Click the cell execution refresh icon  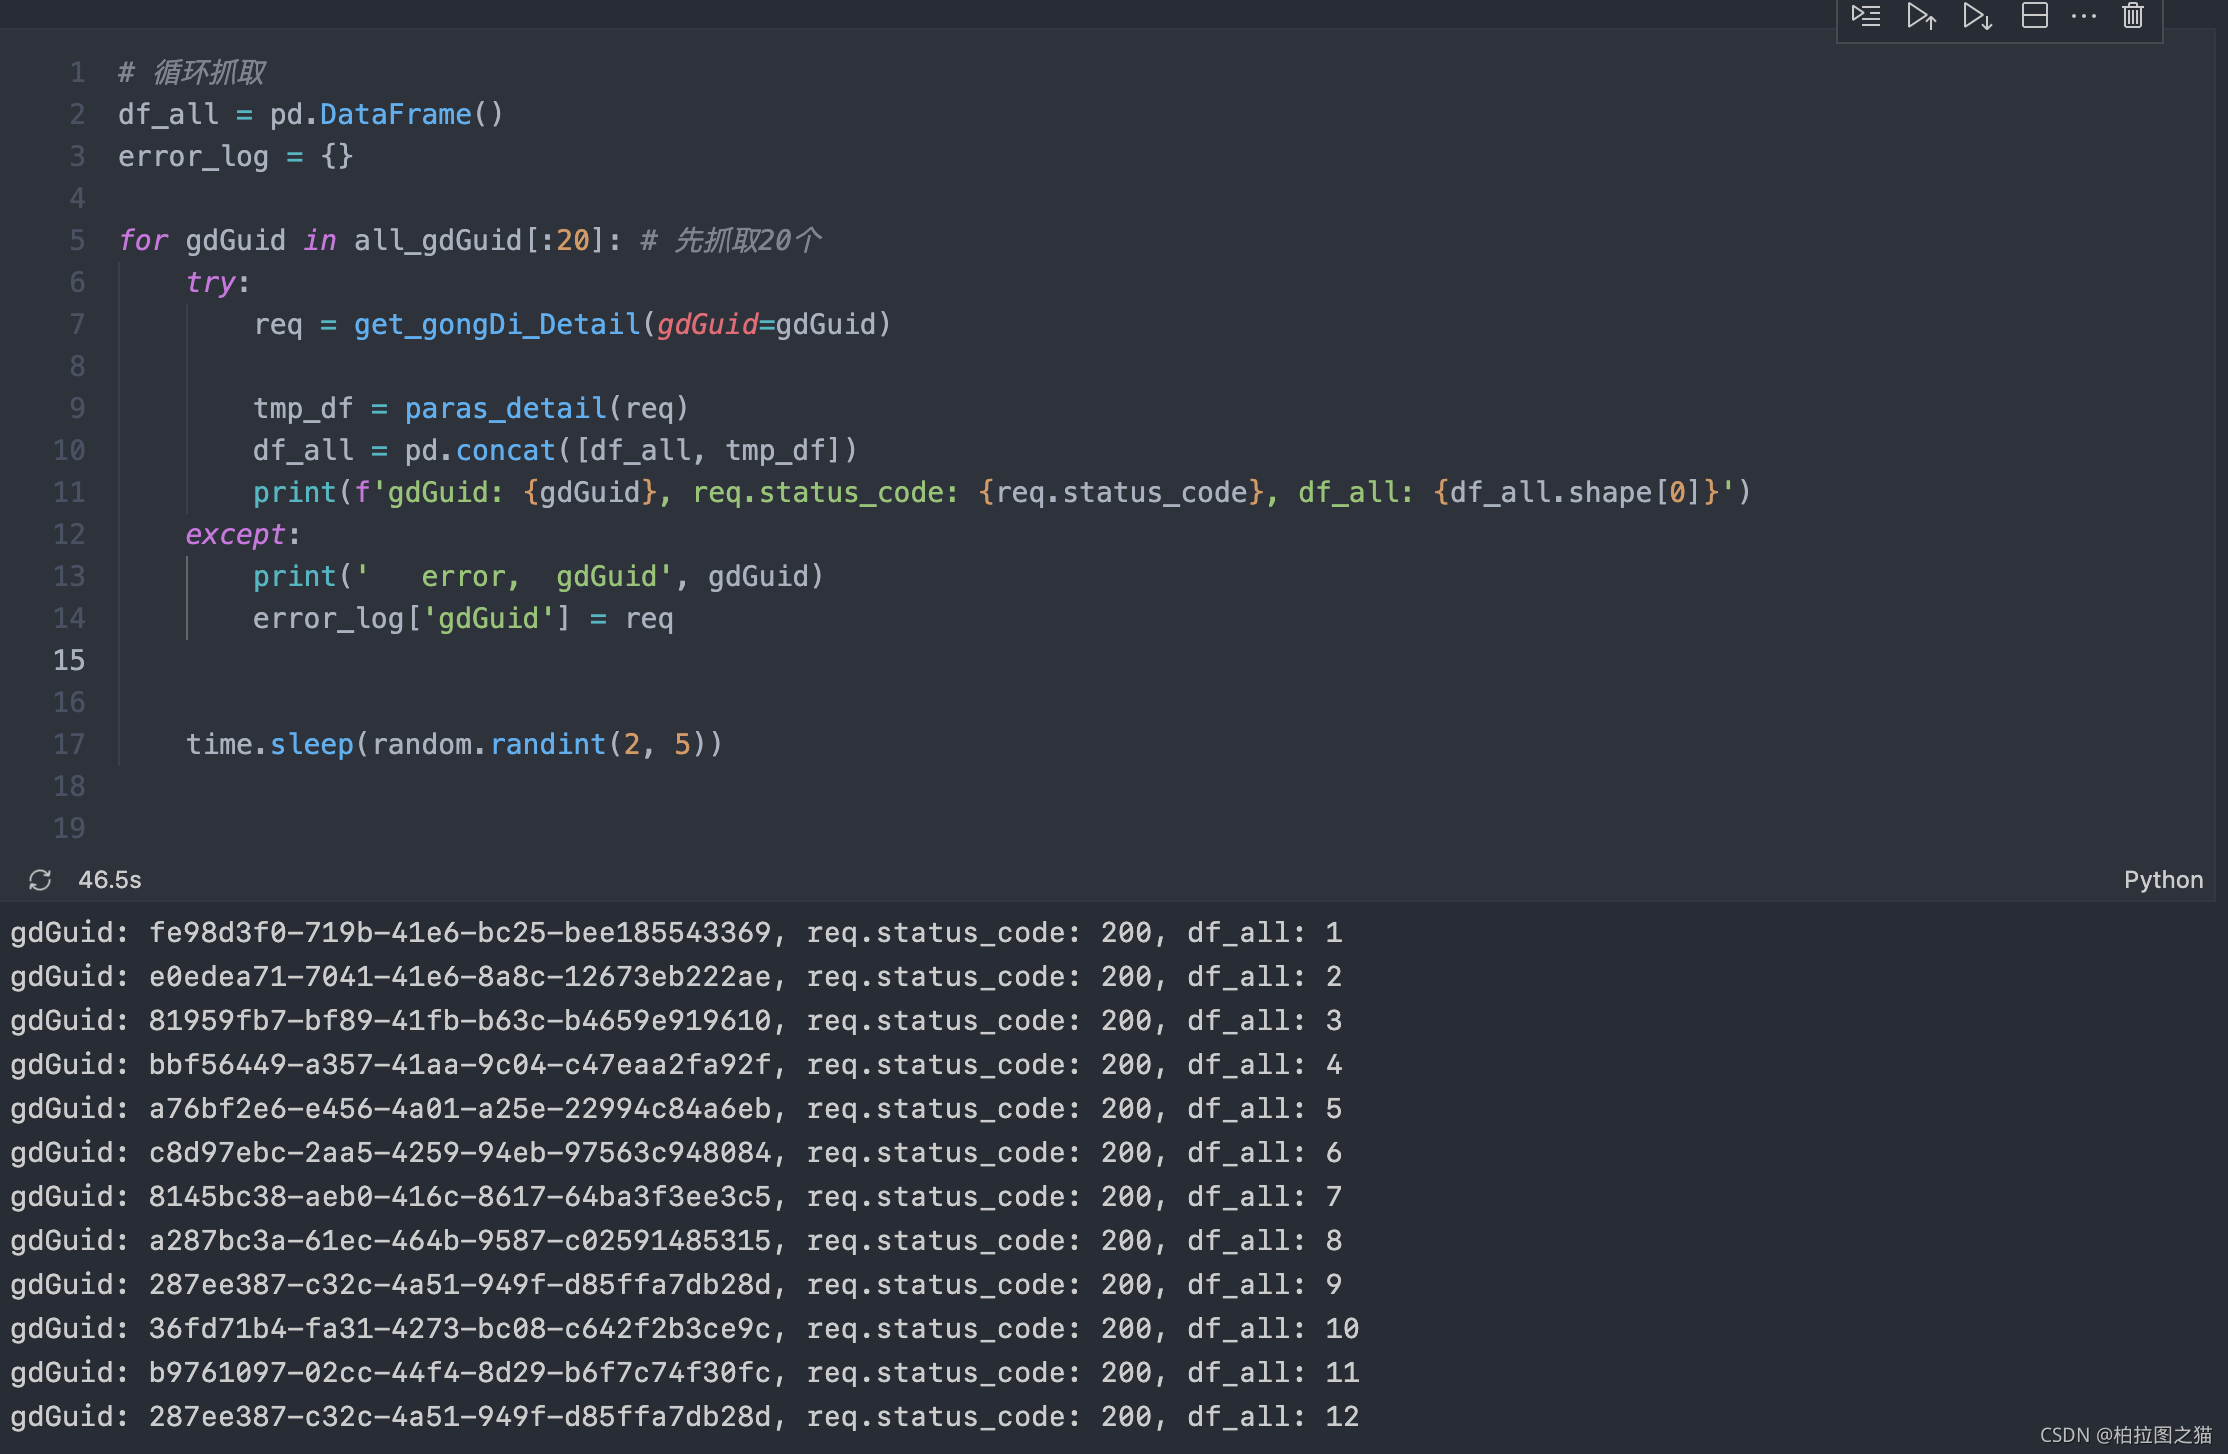point(40,880)
